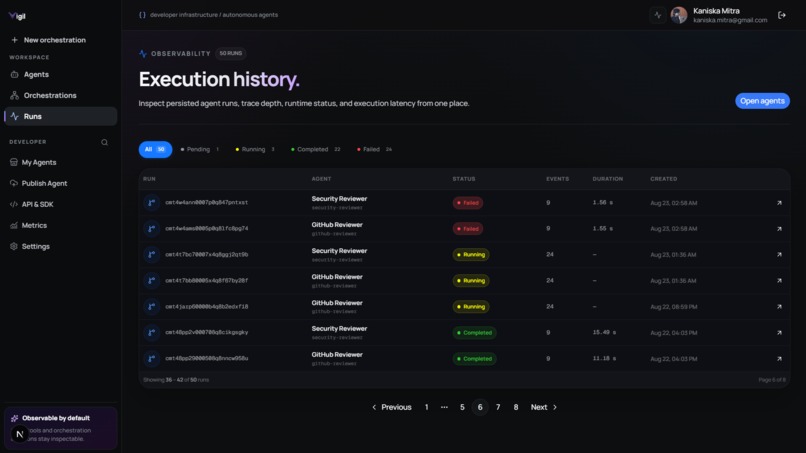Click Kaniska Mitra's profile avatar
Image resolution: width=806 pixels, height=453 pixels.
(679, 15)
